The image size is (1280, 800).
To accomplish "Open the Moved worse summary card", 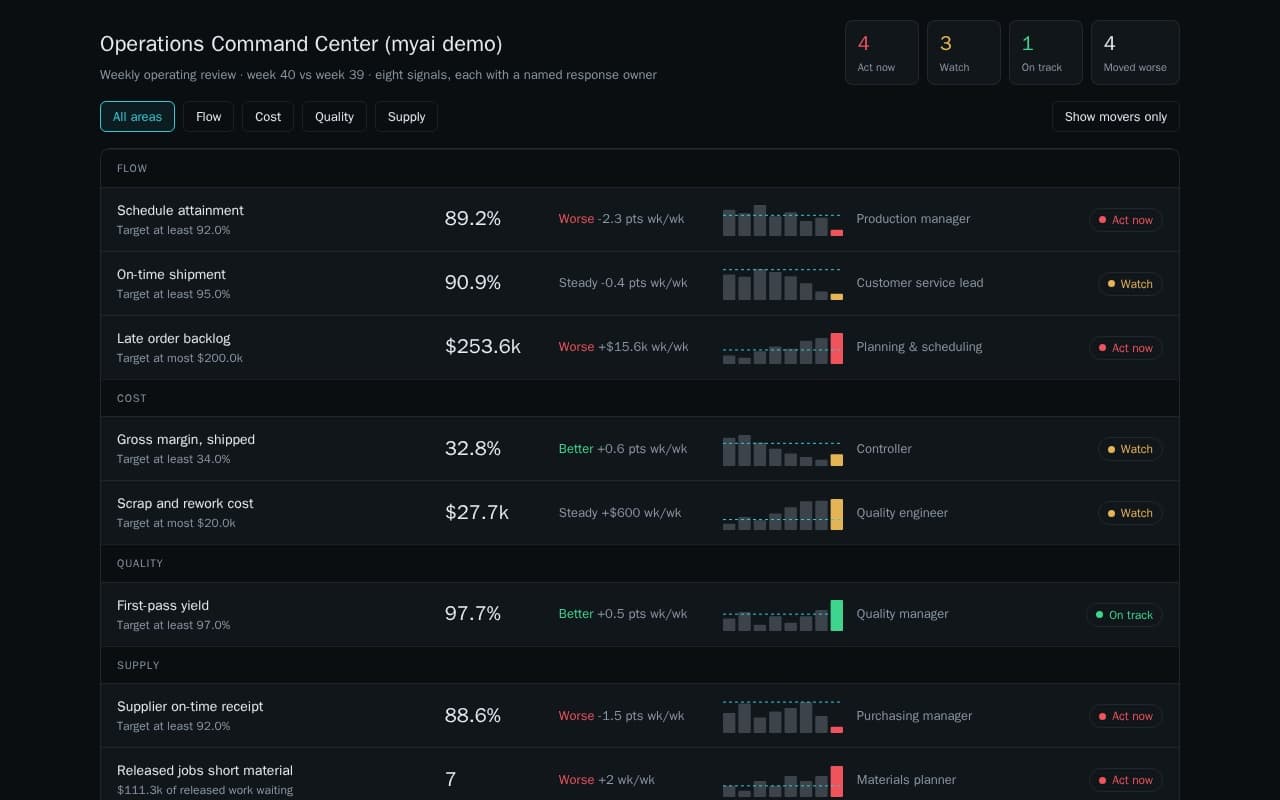I will pyautogui.click(x=1135, y=52).
